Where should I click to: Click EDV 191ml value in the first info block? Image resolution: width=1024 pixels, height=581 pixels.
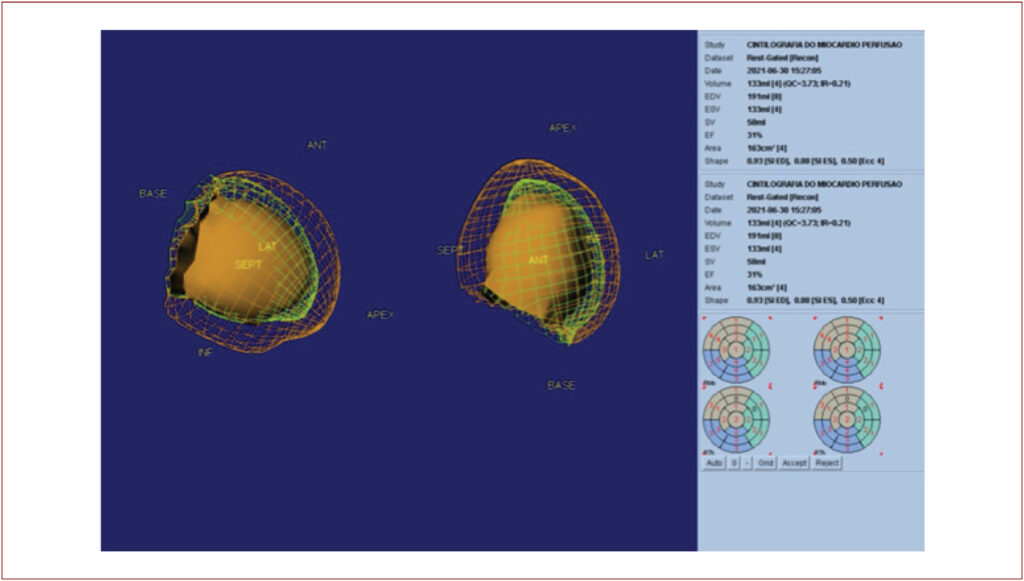point(764,97)
